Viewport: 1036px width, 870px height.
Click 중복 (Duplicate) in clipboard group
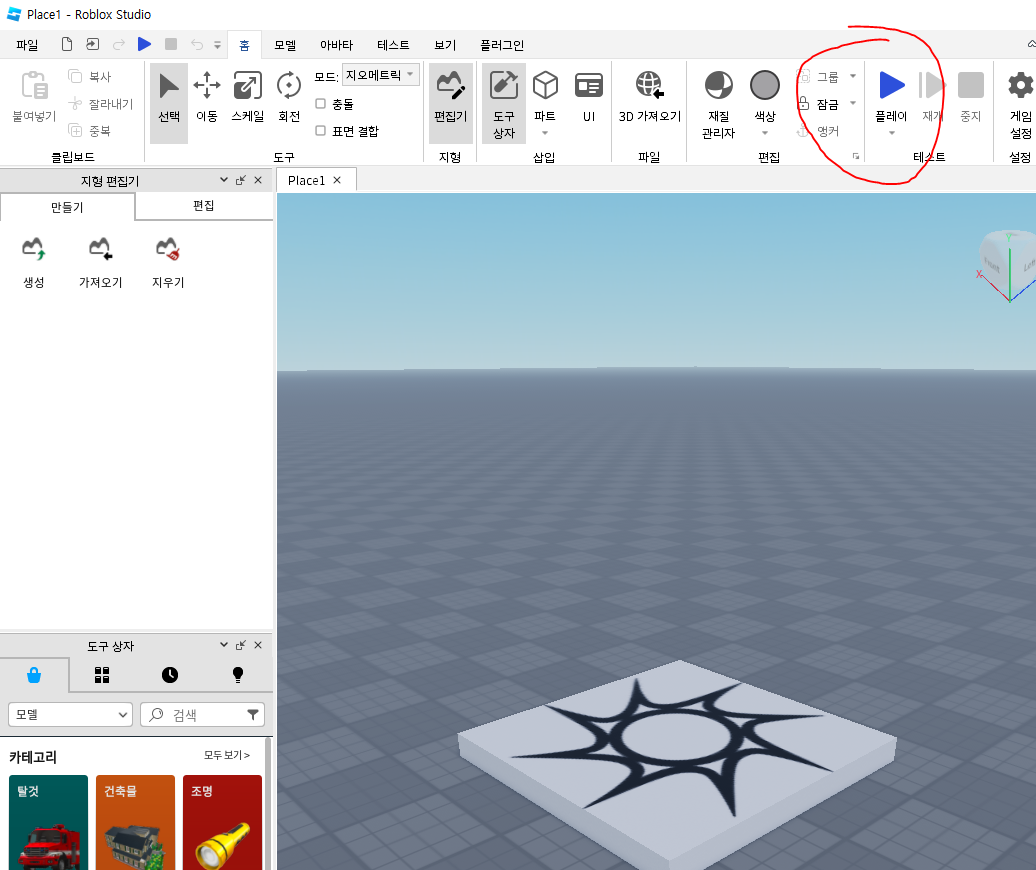tap(90, 131)
